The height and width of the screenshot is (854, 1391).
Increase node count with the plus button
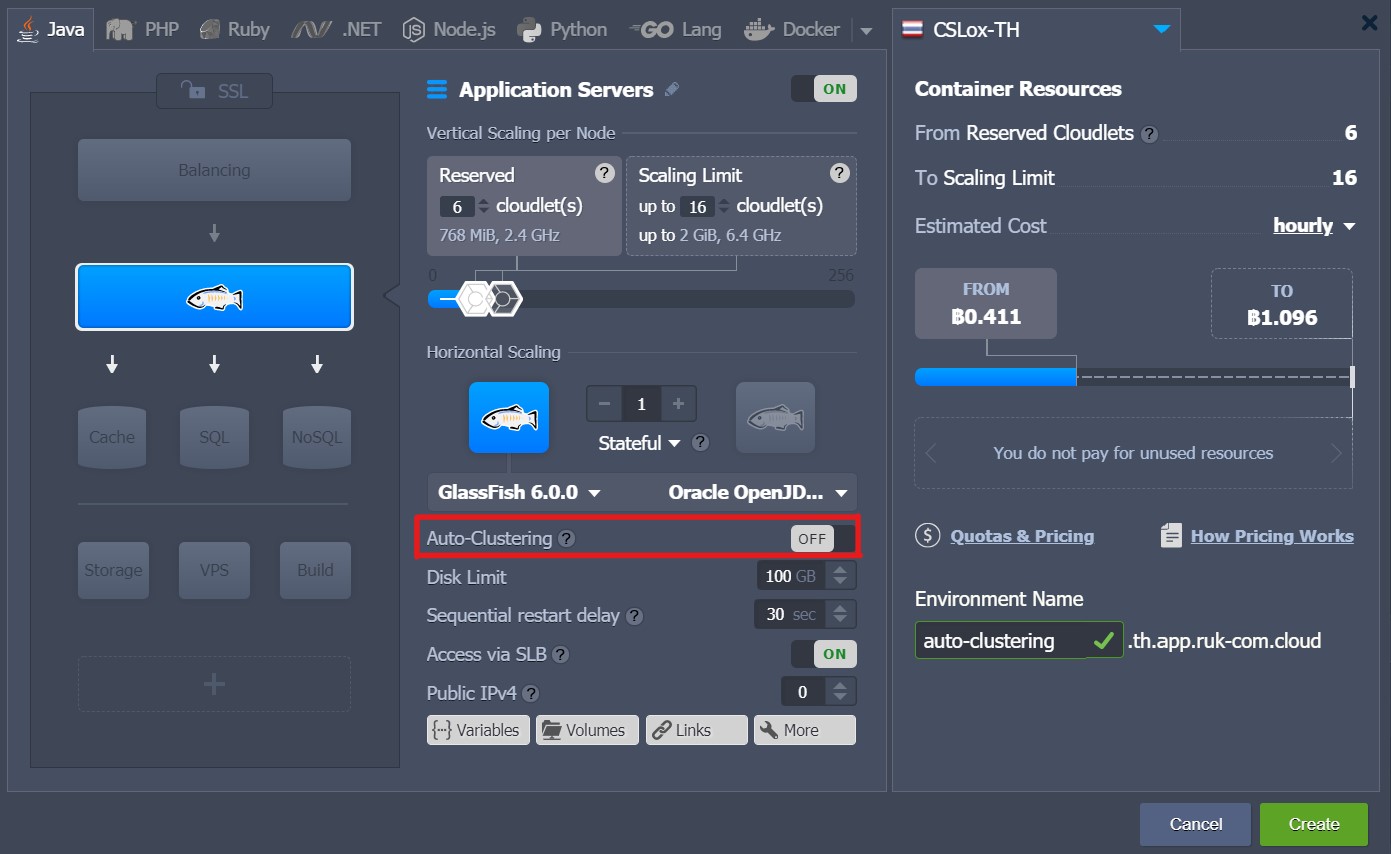click(678, 404)
